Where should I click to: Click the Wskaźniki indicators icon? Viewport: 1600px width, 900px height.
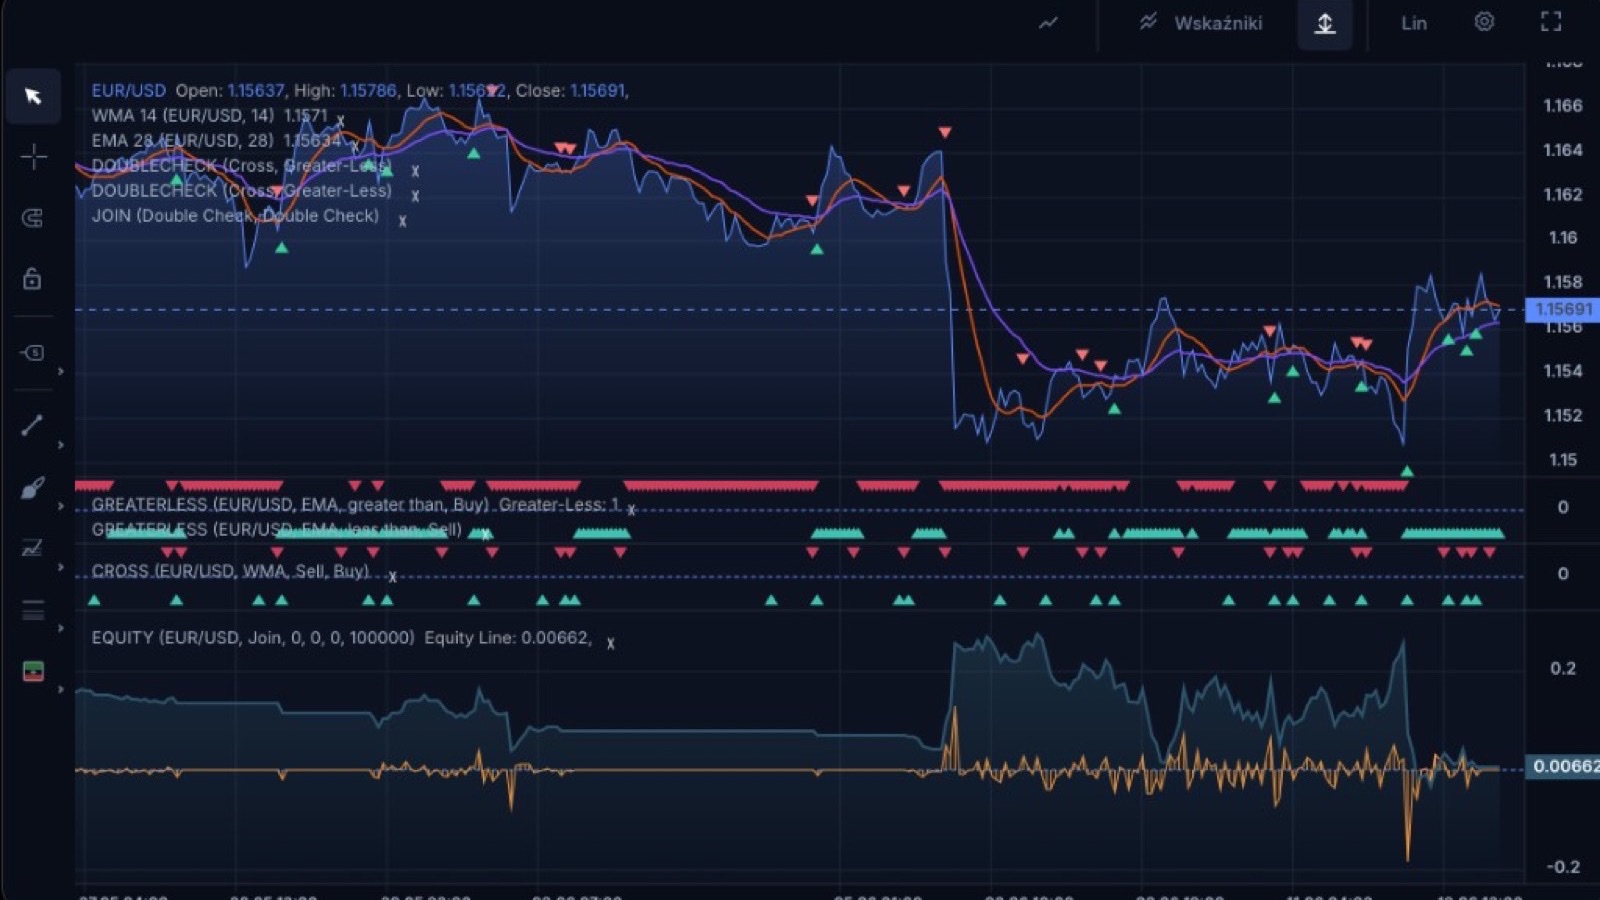tap(1148, 22)
